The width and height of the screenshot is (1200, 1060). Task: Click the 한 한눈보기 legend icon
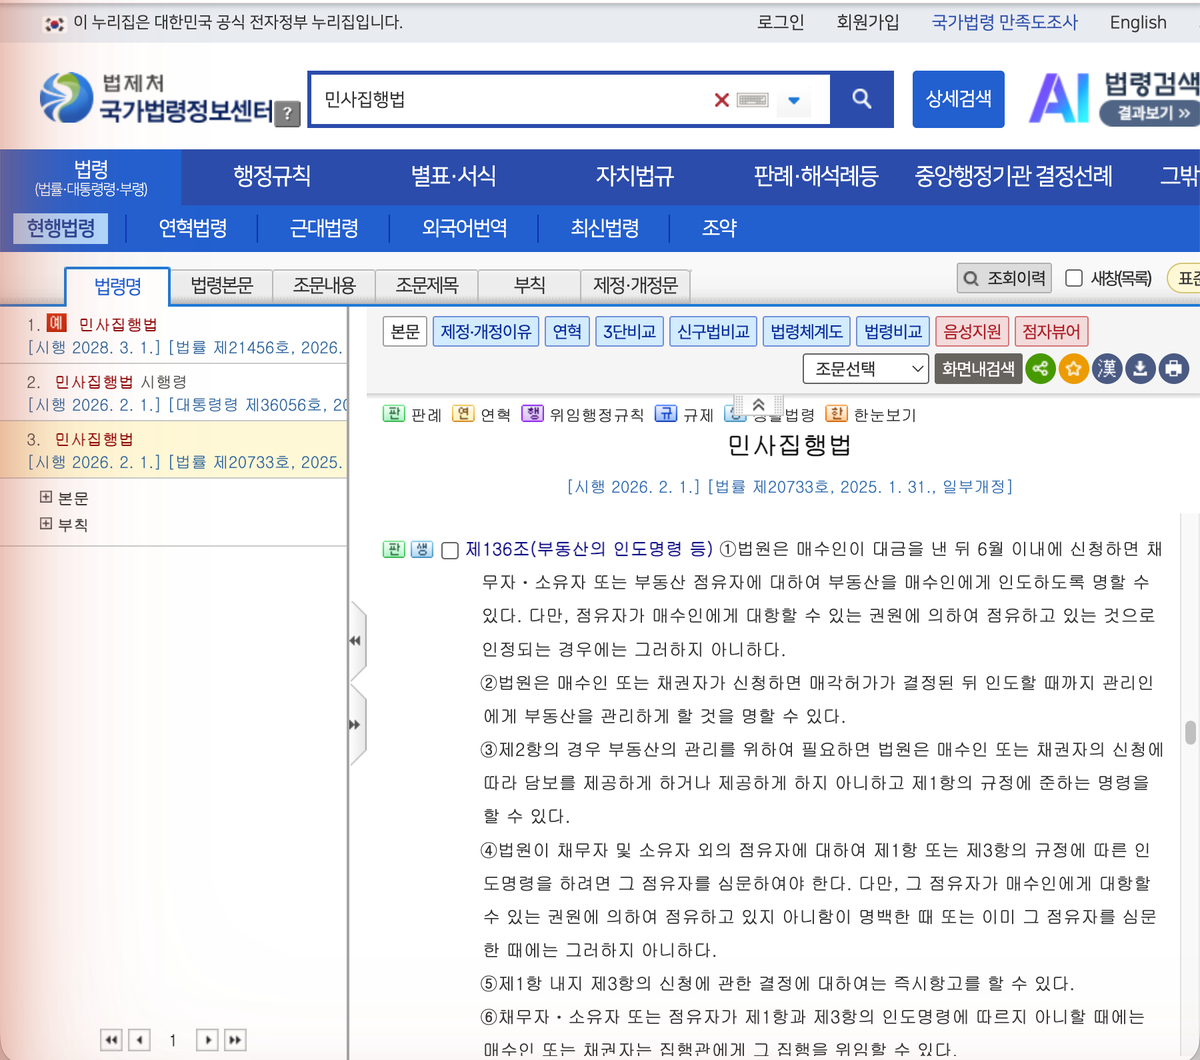pyautogui.click(x=836, y=414)
